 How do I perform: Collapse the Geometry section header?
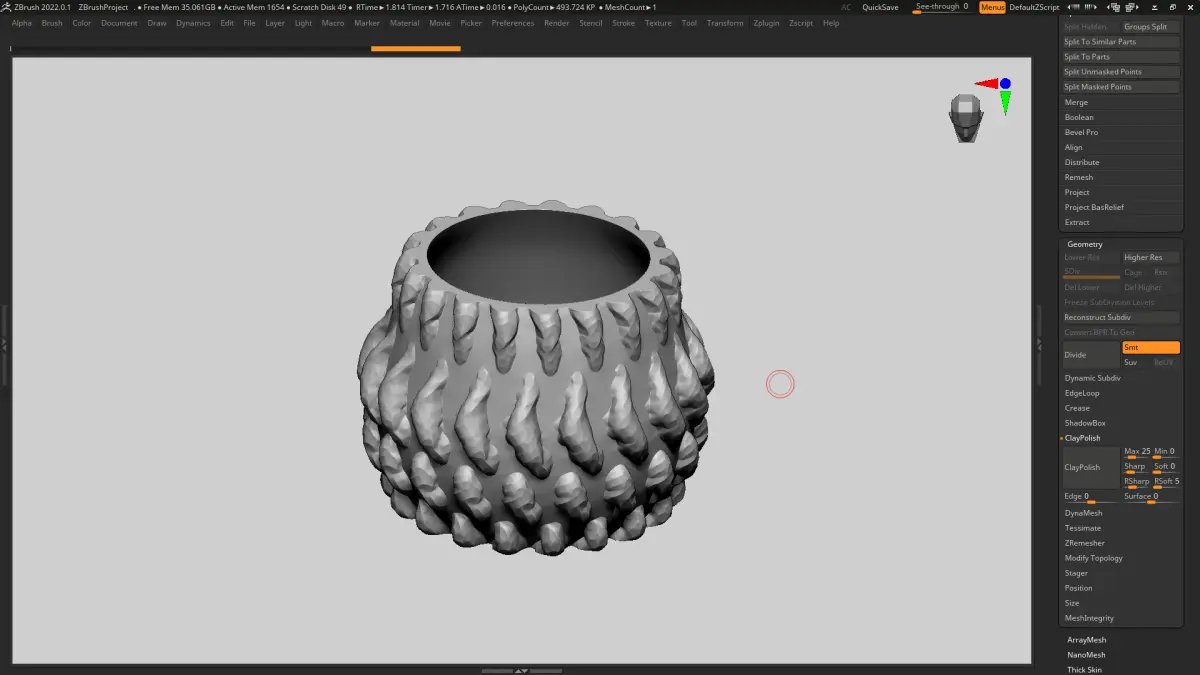tap(1085, 244)
